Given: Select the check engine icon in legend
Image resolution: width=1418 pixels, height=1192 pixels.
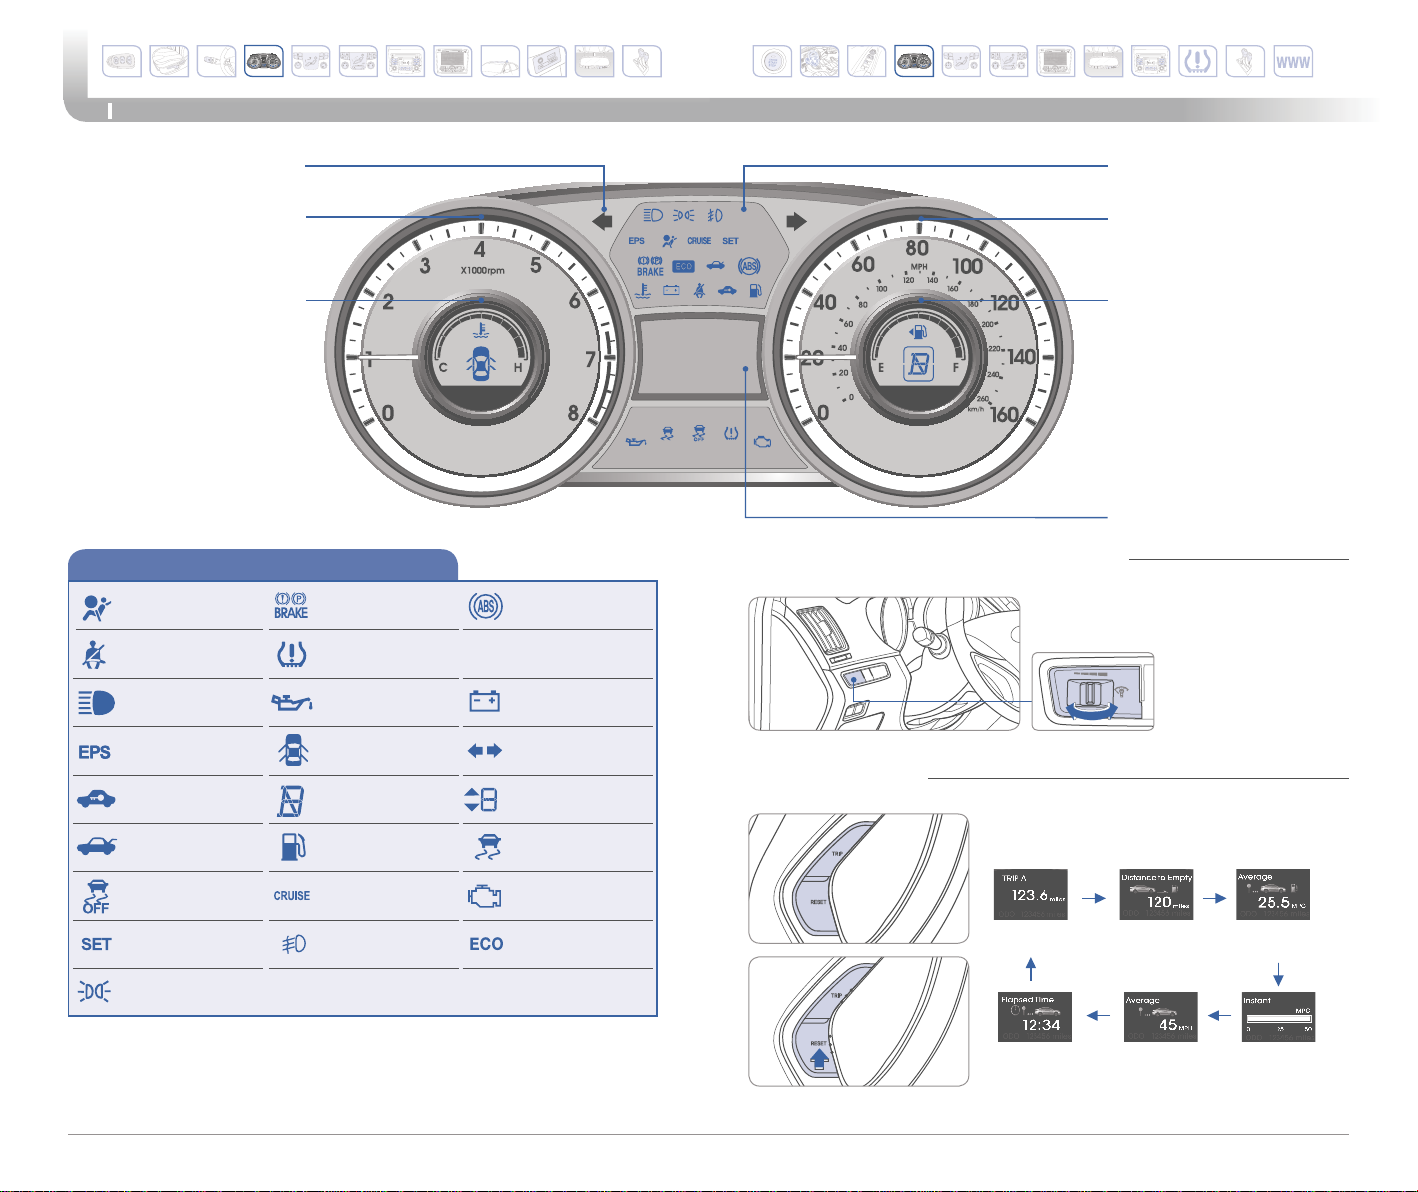Looking at the screenshot, I should tap(485, 896).
